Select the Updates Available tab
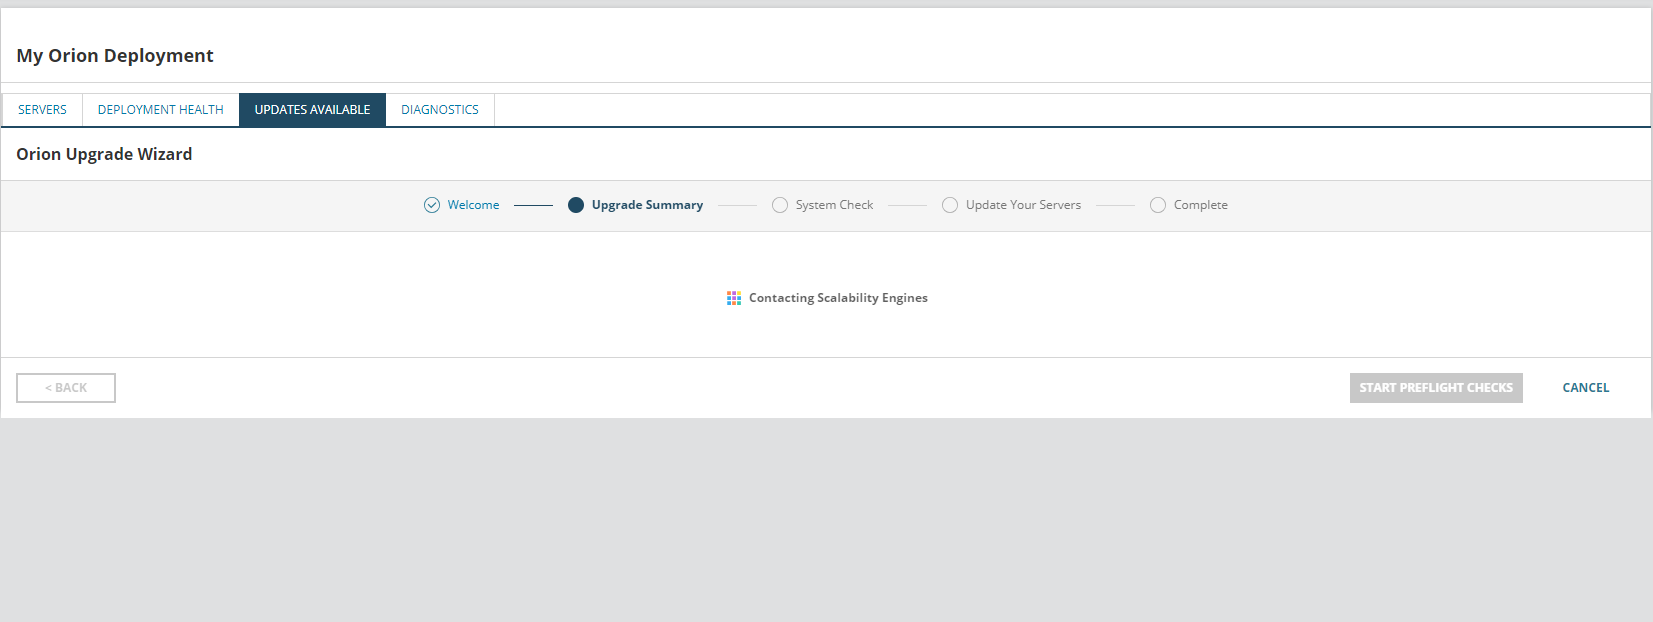This screenshot has height=622, width=1653. tap(312, 110)
